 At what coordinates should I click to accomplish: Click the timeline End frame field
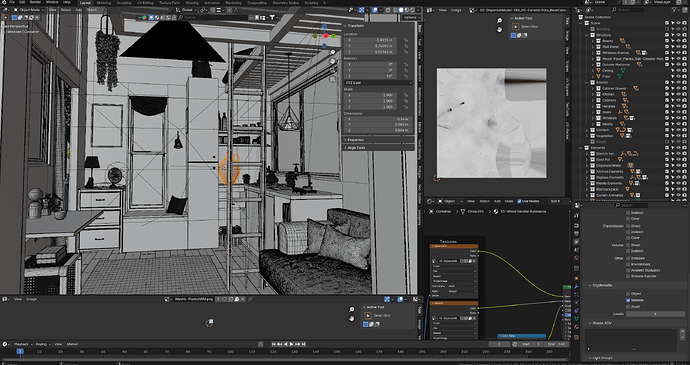(x=557, y=344)
